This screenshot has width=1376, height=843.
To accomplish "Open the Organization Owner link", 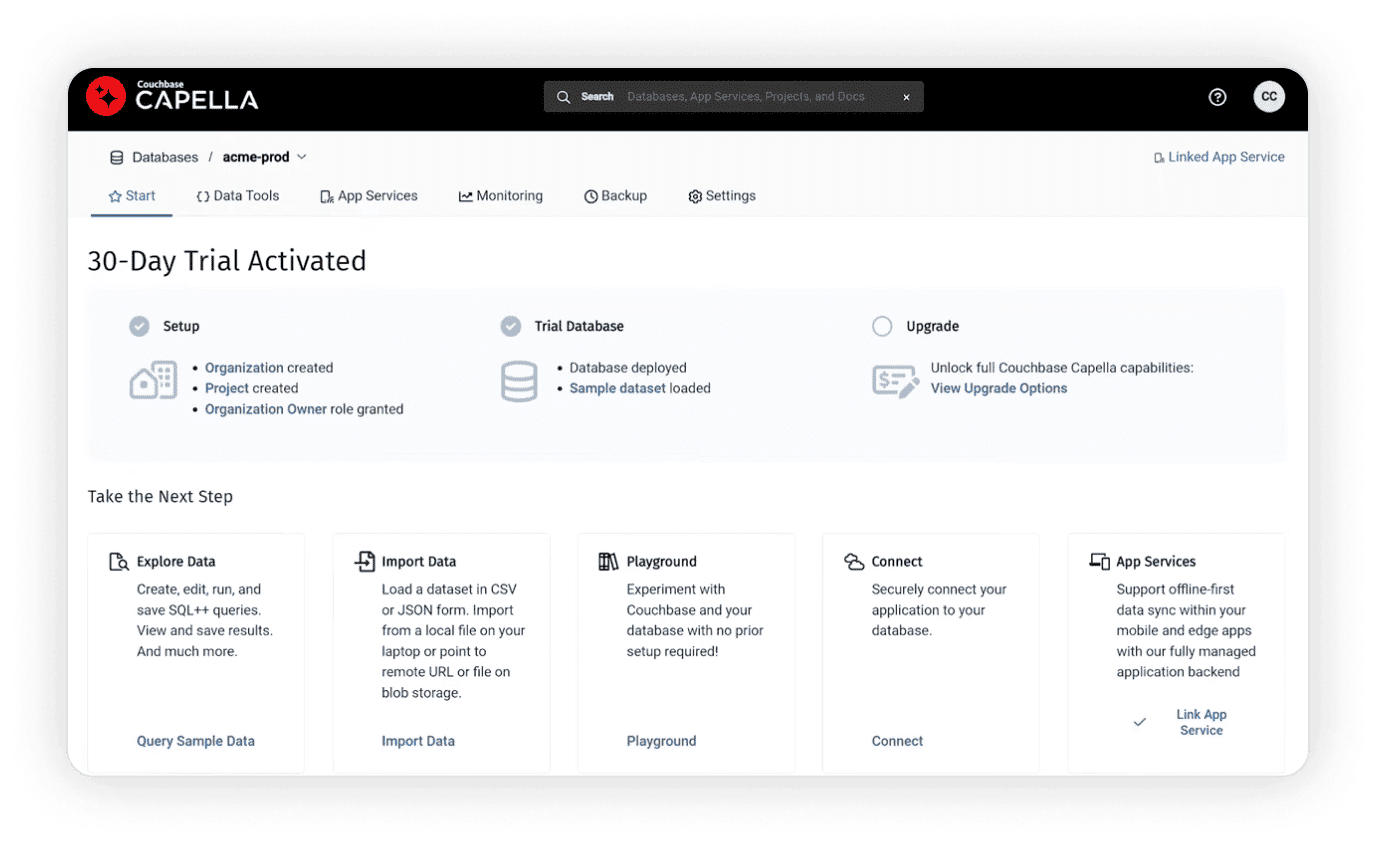I will (x=267, y=409).
